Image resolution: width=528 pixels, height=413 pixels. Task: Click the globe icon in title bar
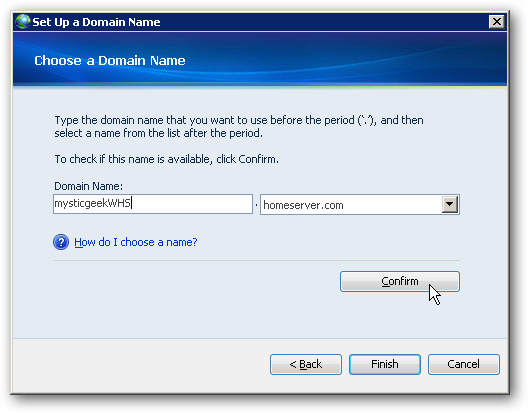pos(23,22)
